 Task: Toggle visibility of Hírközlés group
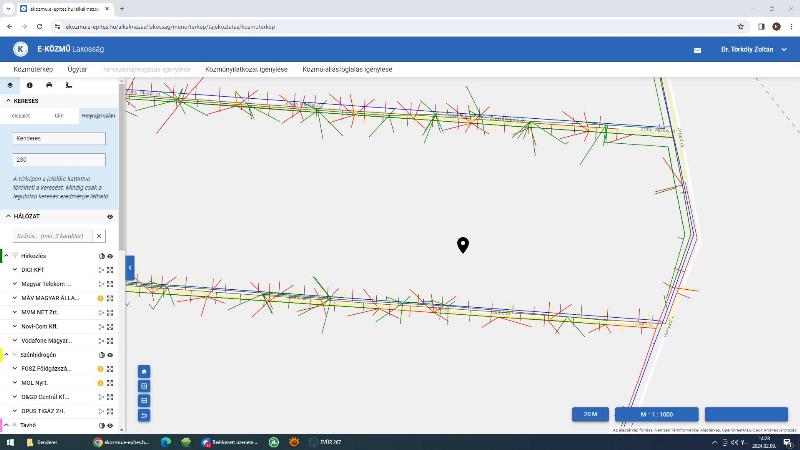pos(110,256)
